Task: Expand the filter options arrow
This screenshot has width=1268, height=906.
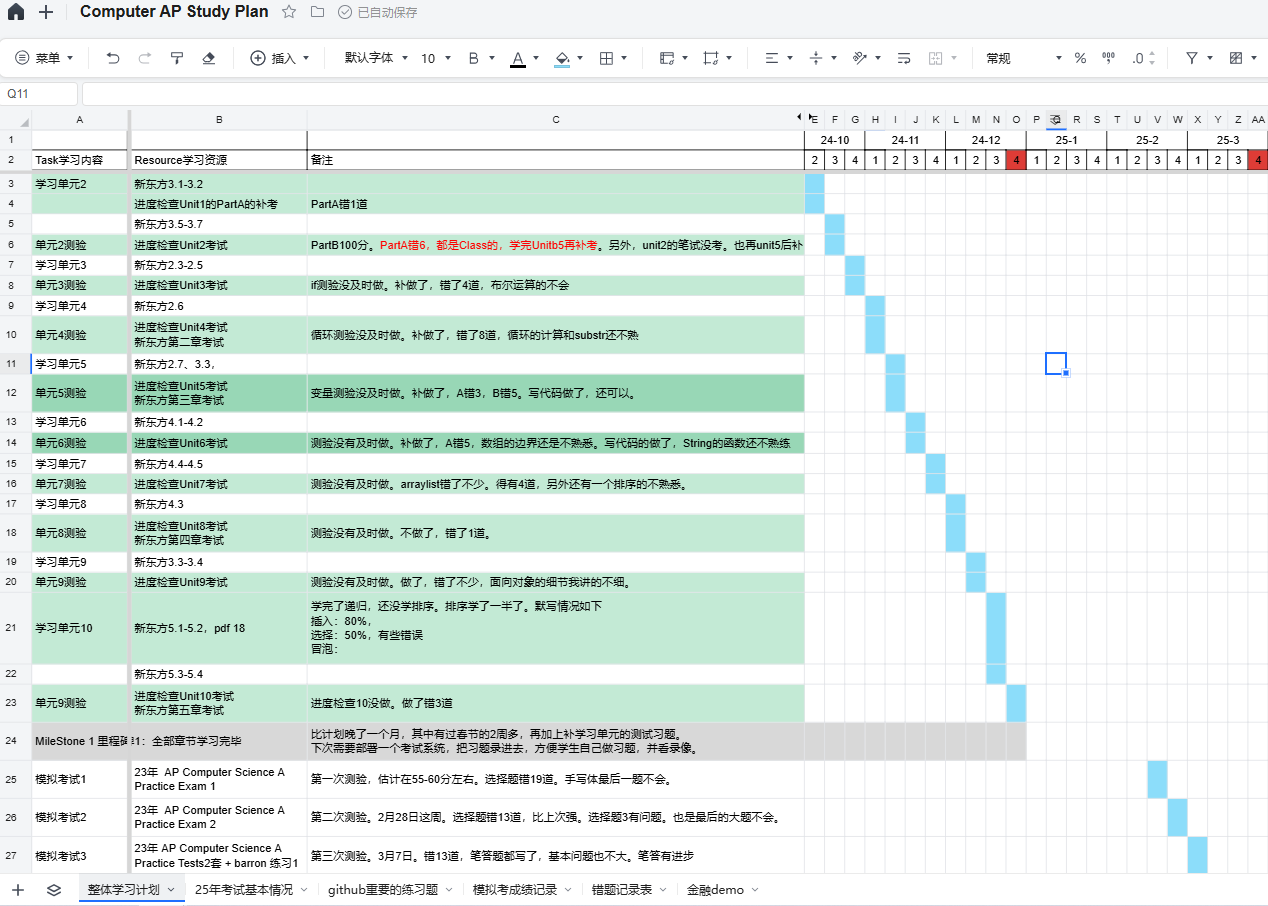Action: click(1210, 59)
